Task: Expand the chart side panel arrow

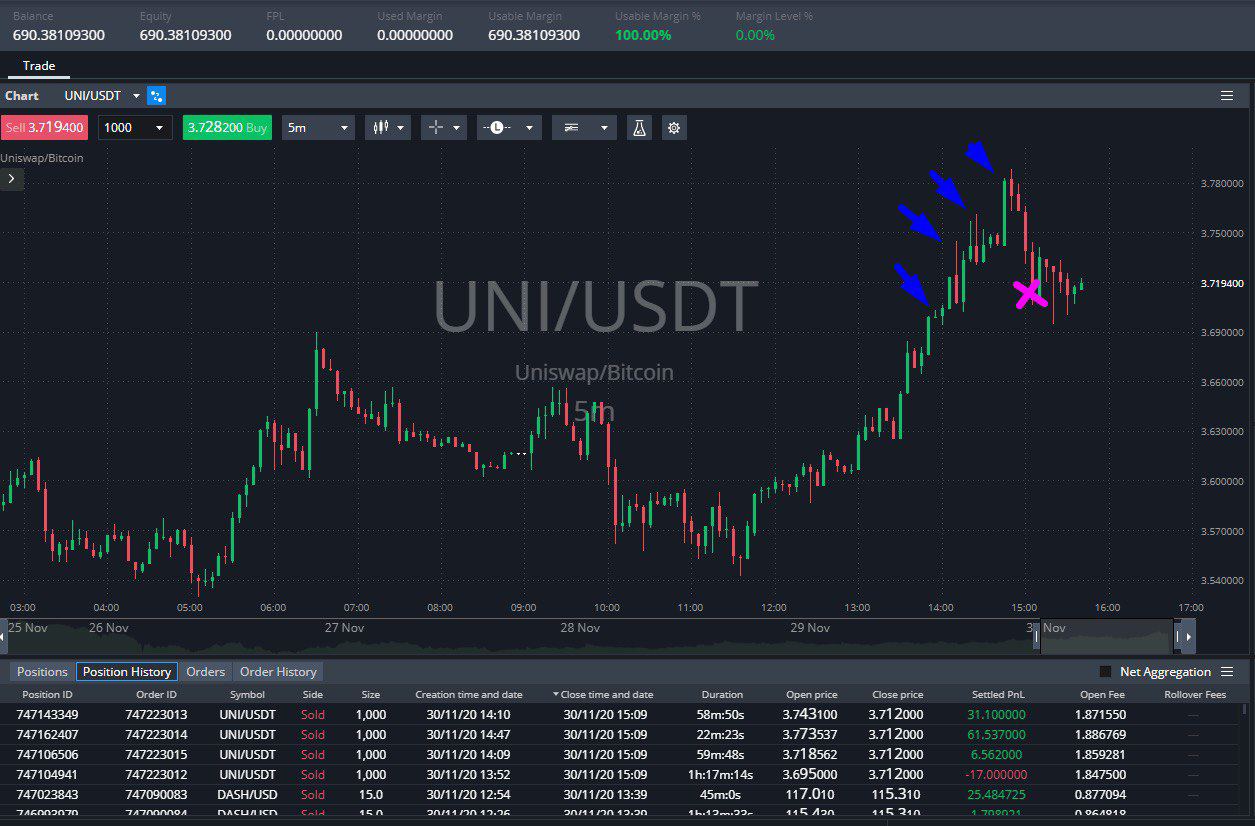Action: tap(11, 179)
